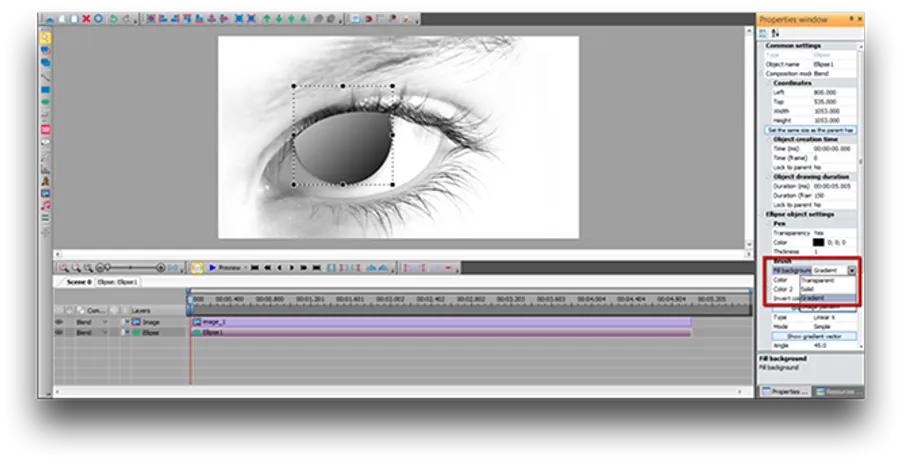Image resolution: width=900 pixels, height=459 pixels.
Task: Click the pin icon of Properties window
Action: click(x=852, y=19)
